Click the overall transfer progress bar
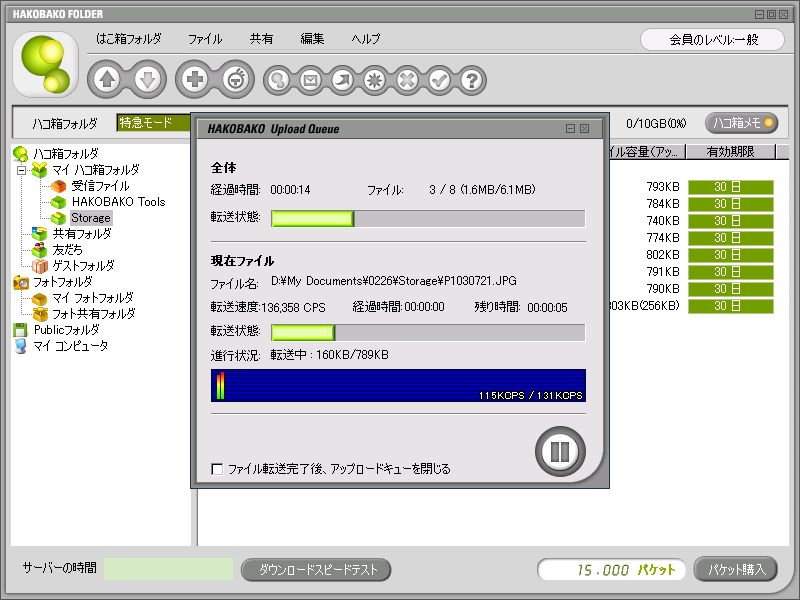The image size is (800, 600). click(x=428, y=218)
